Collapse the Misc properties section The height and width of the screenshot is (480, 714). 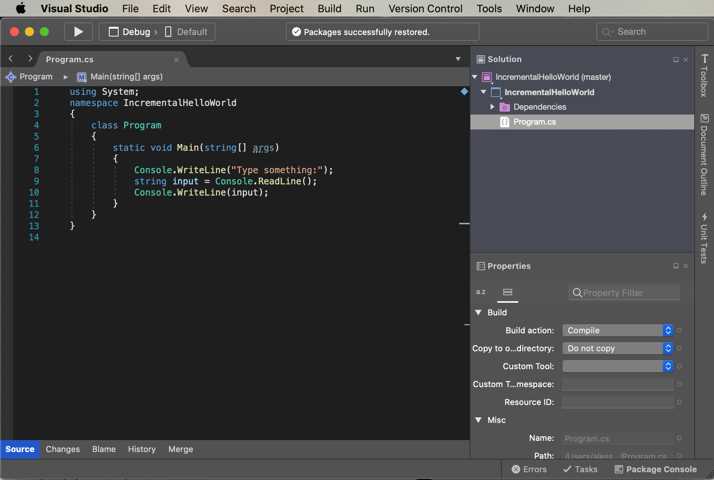[x=478, y=420]
